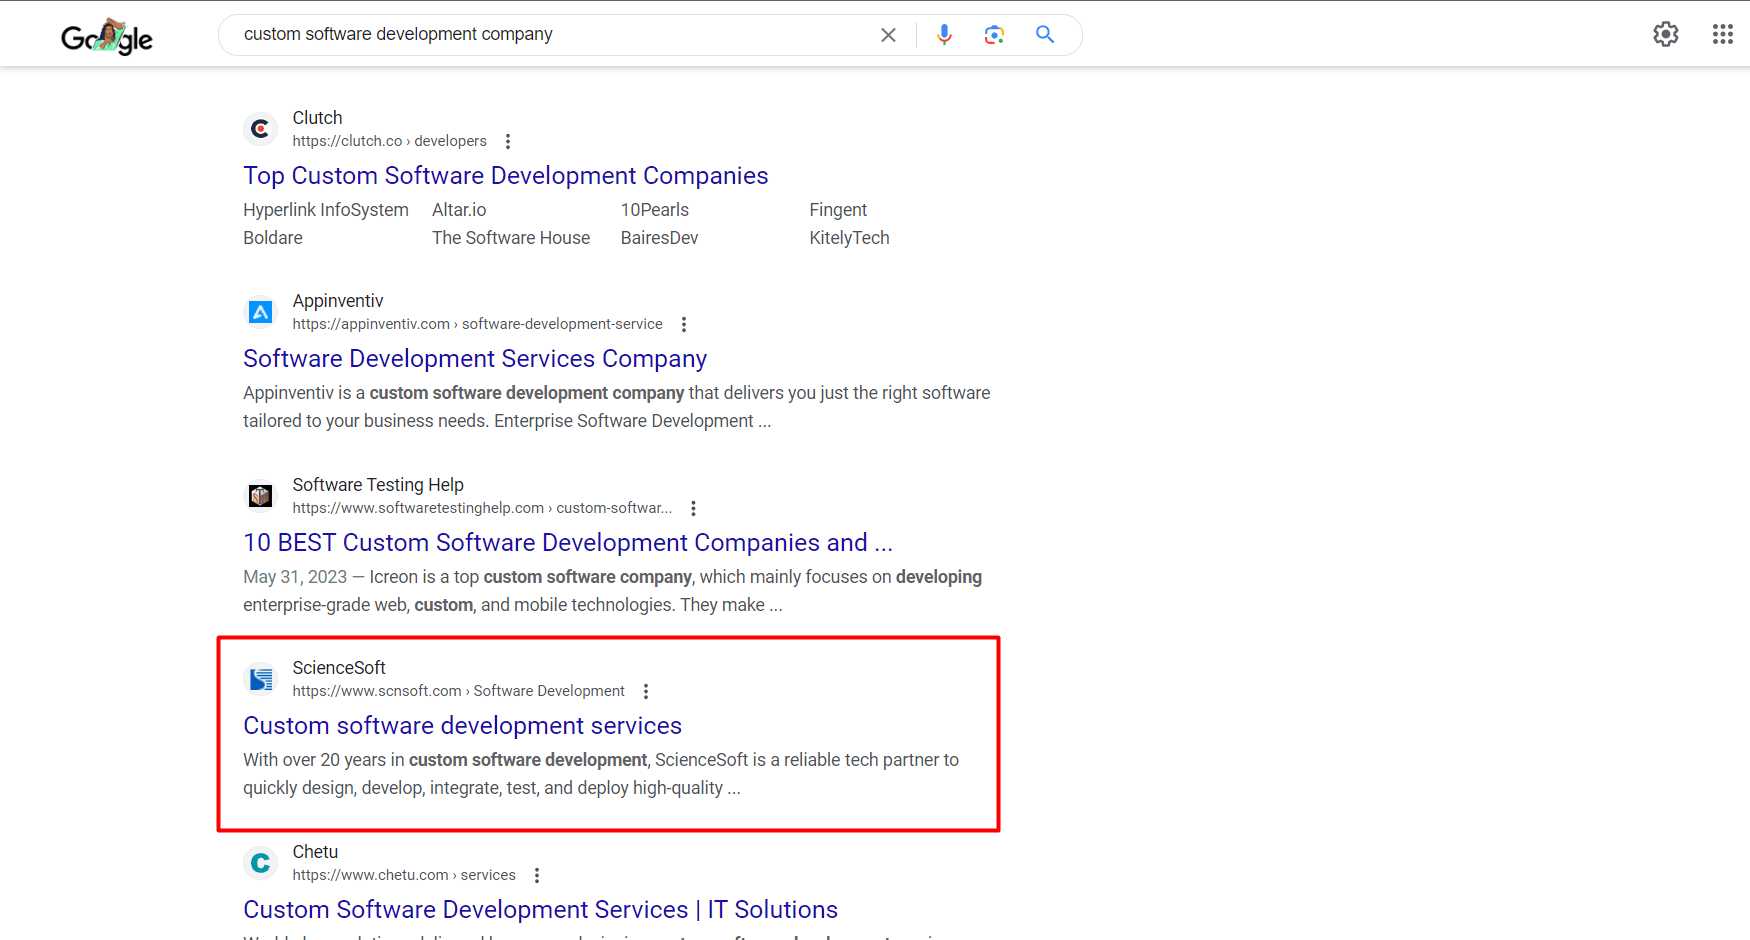This screenshot has height=940, width=1750.
Task: Open Custom software development services link
Action: tap(463, 726)
